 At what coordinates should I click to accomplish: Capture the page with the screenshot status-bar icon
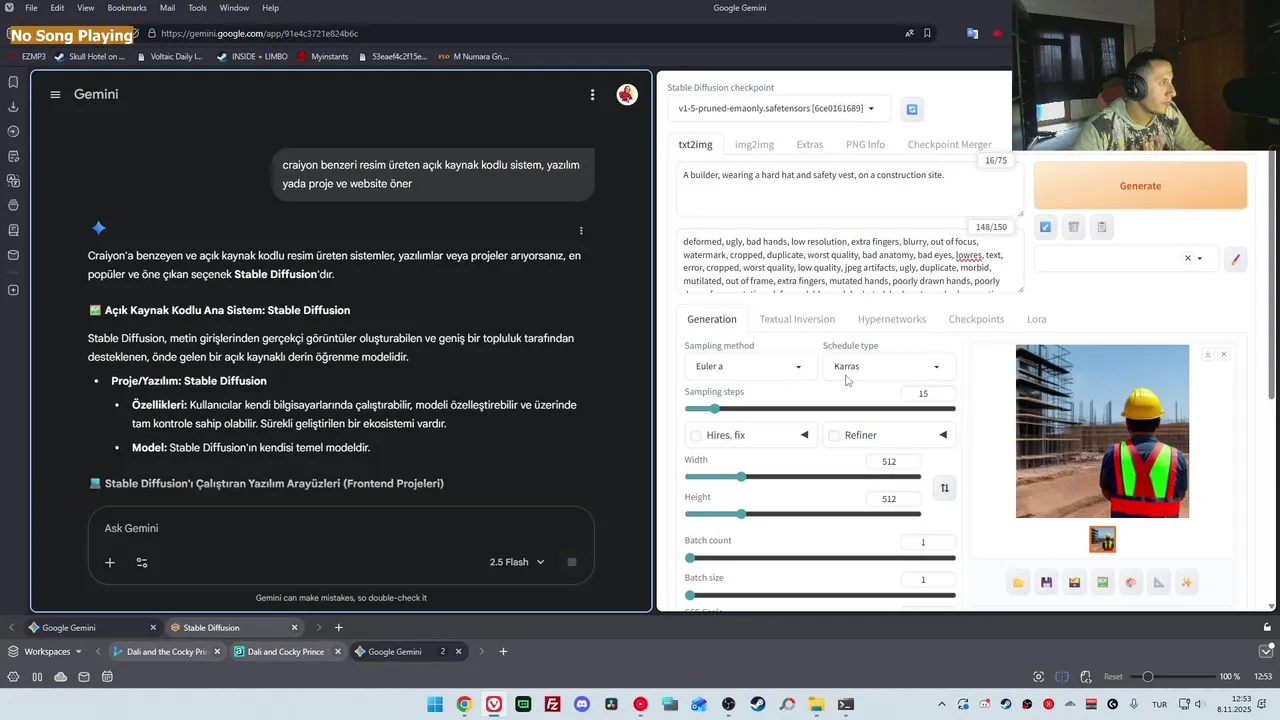click(x=1039, y=677)
